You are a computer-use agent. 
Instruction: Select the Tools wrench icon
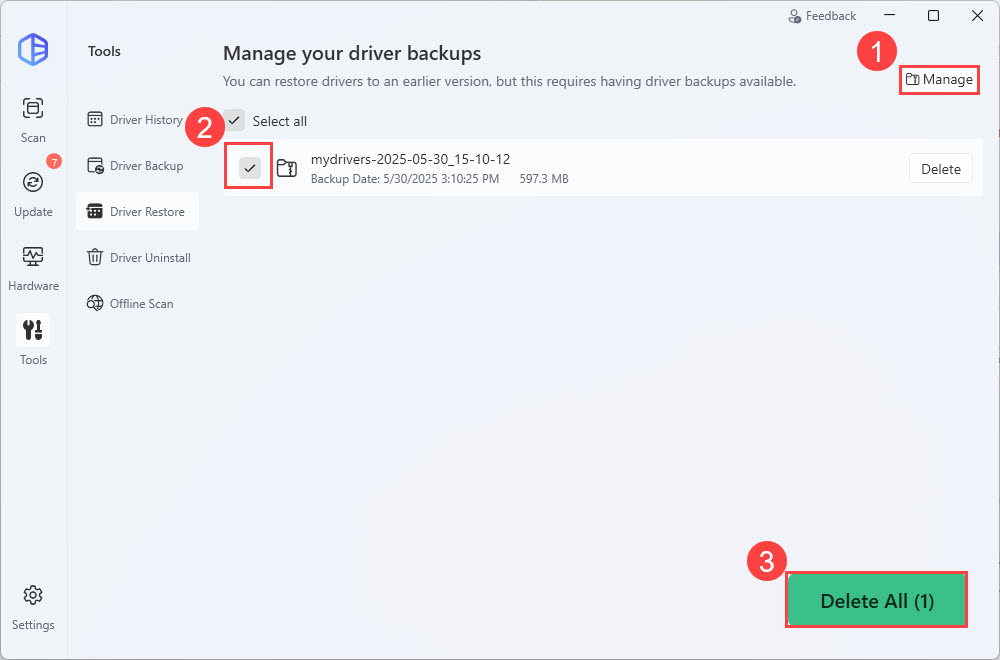33,330
